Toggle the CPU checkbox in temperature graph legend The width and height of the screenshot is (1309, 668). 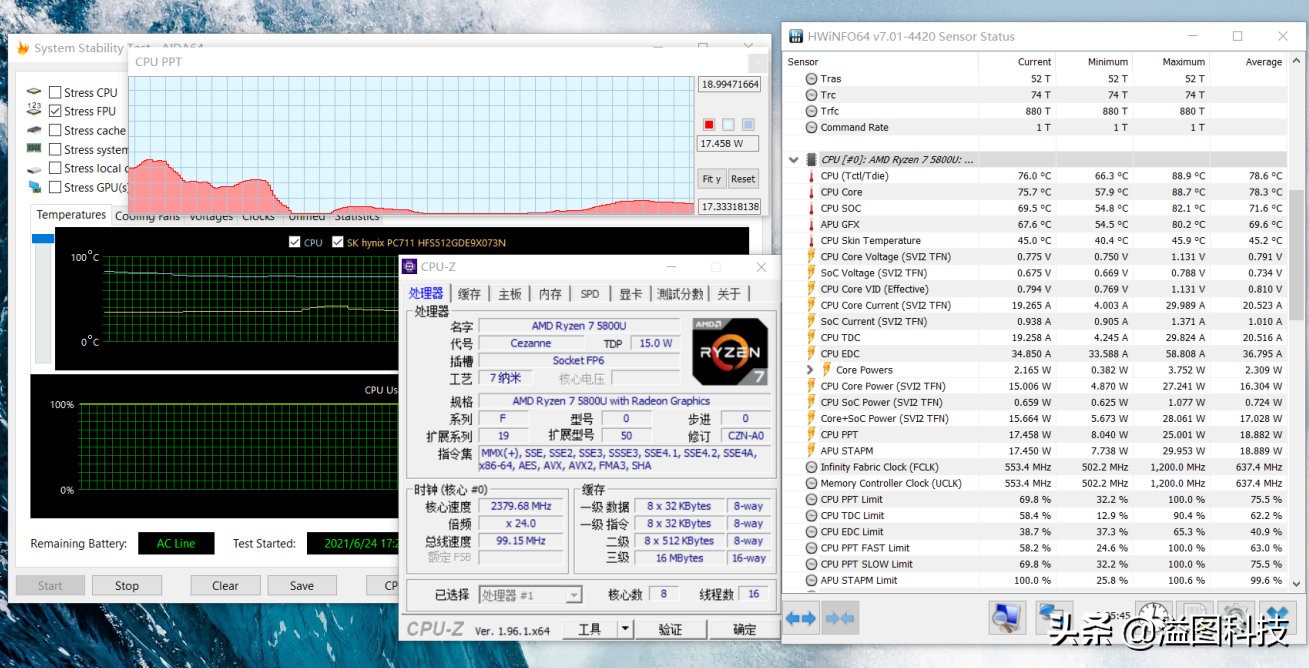click(x=294, y=242)
